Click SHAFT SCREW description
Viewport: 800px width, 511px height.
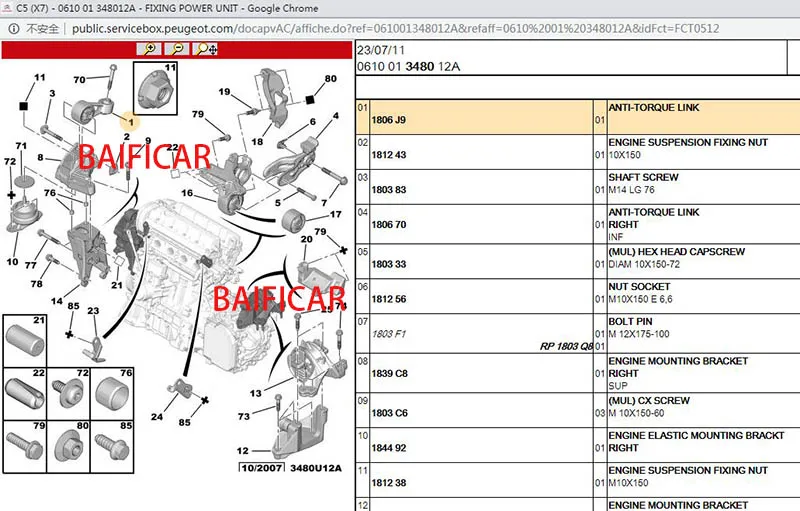point(643,177)
